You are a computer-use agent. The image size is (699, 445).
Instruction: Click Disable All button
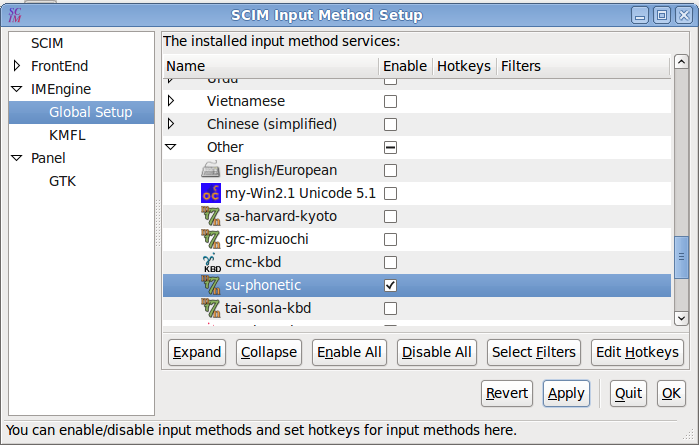[437, 352]
